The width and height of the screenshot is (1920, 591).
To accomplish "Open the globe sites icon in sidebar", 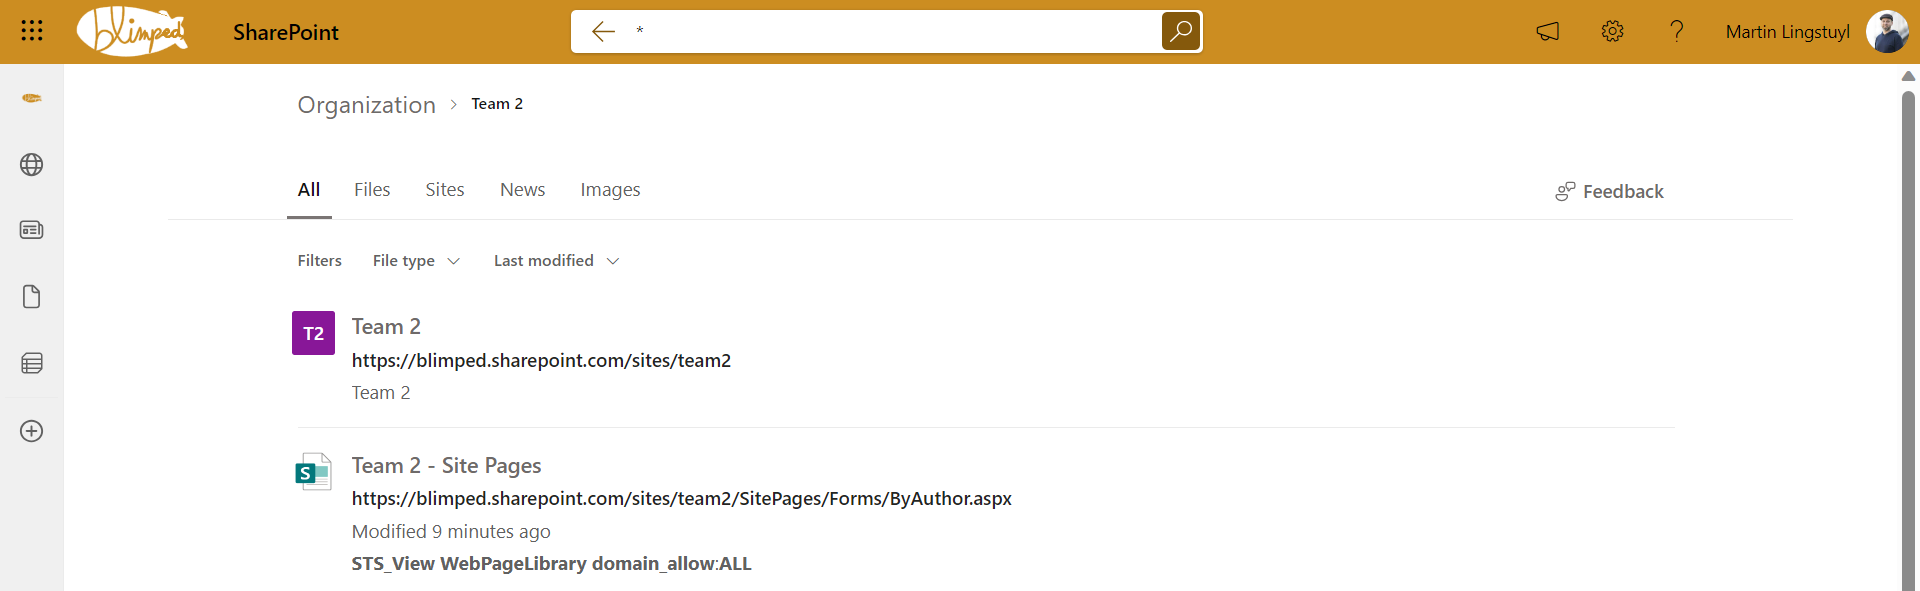I will tap(32, 165).
